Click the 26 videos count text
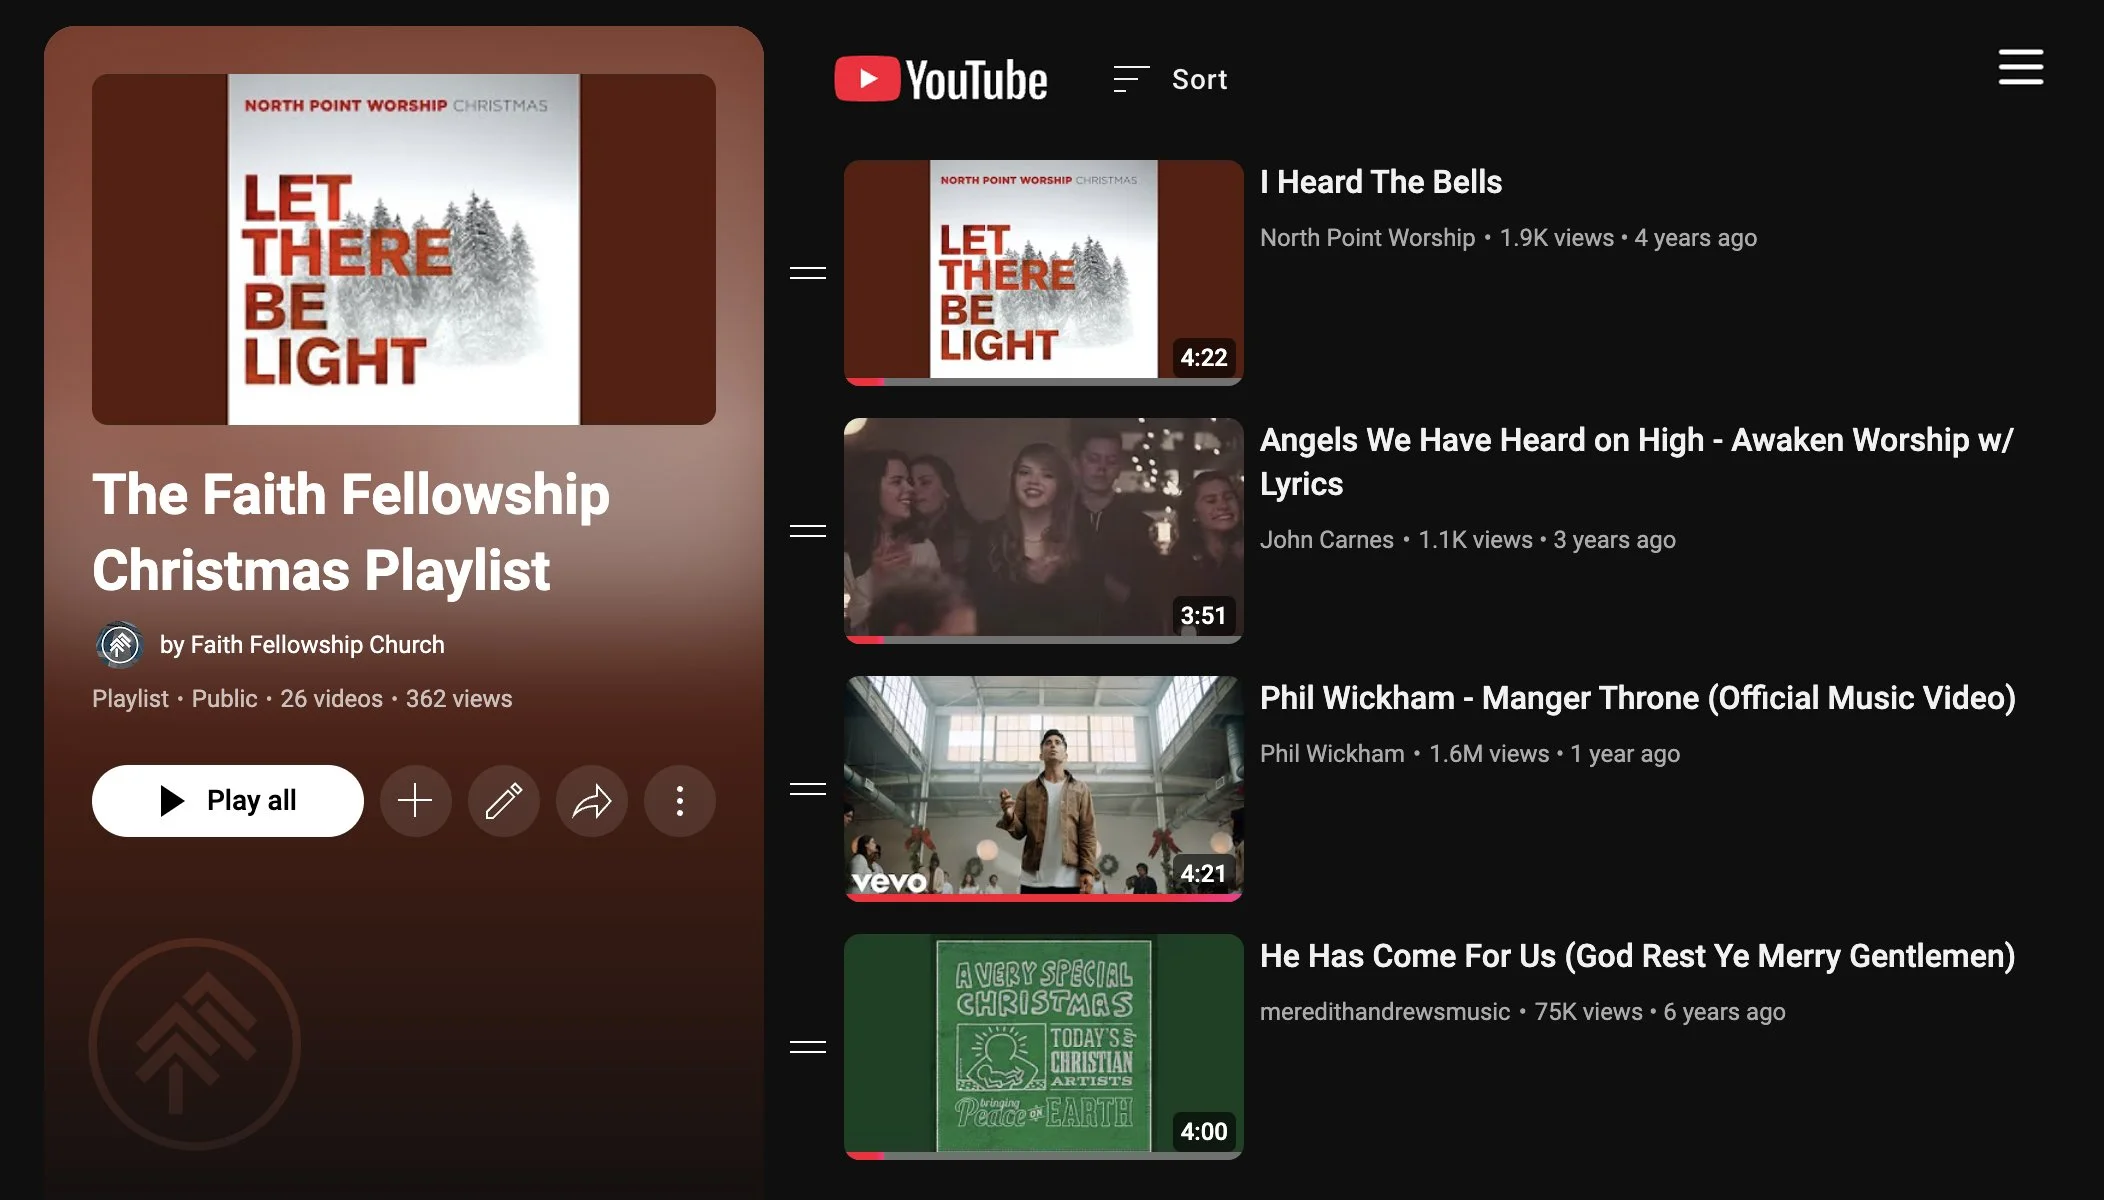 (x=331, y=699)
